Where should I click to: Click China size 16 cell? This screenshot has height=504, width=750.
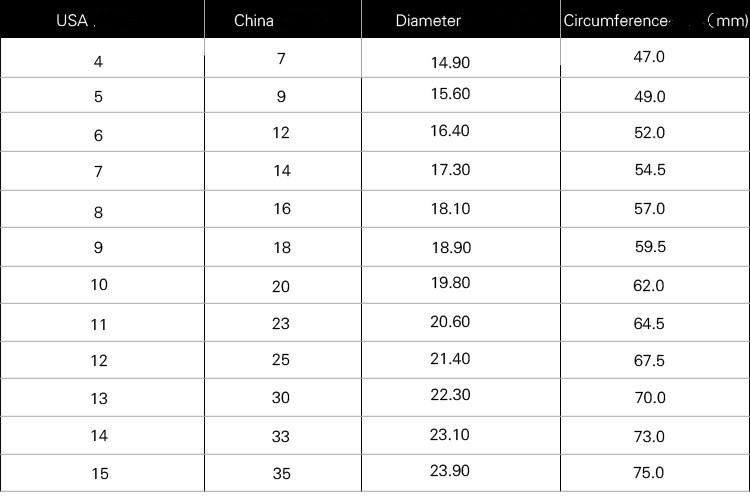(282, 209)
